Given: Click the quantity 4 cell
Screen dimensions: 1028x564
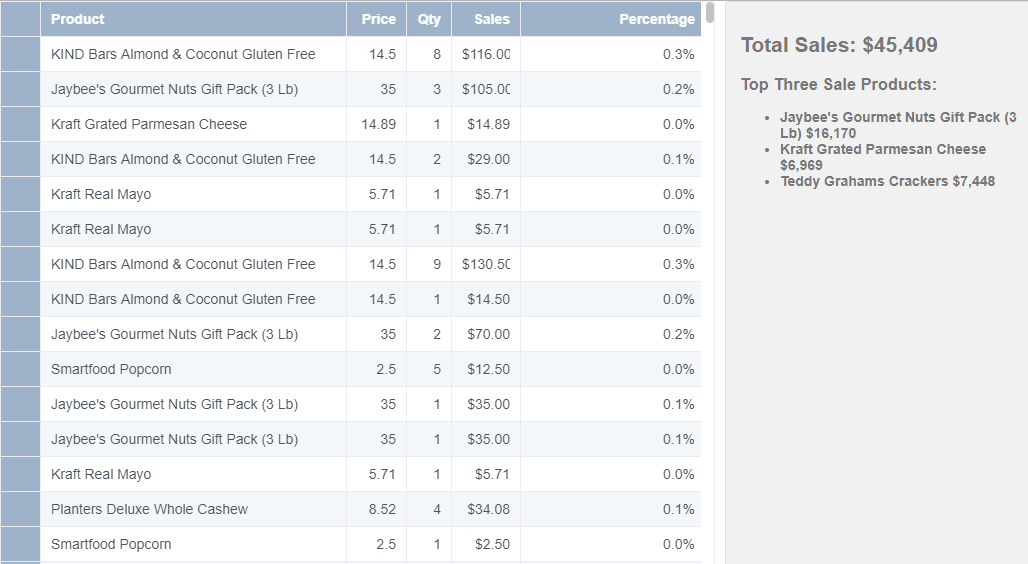Looking at the screenshot, I should [x=429, y=509].
